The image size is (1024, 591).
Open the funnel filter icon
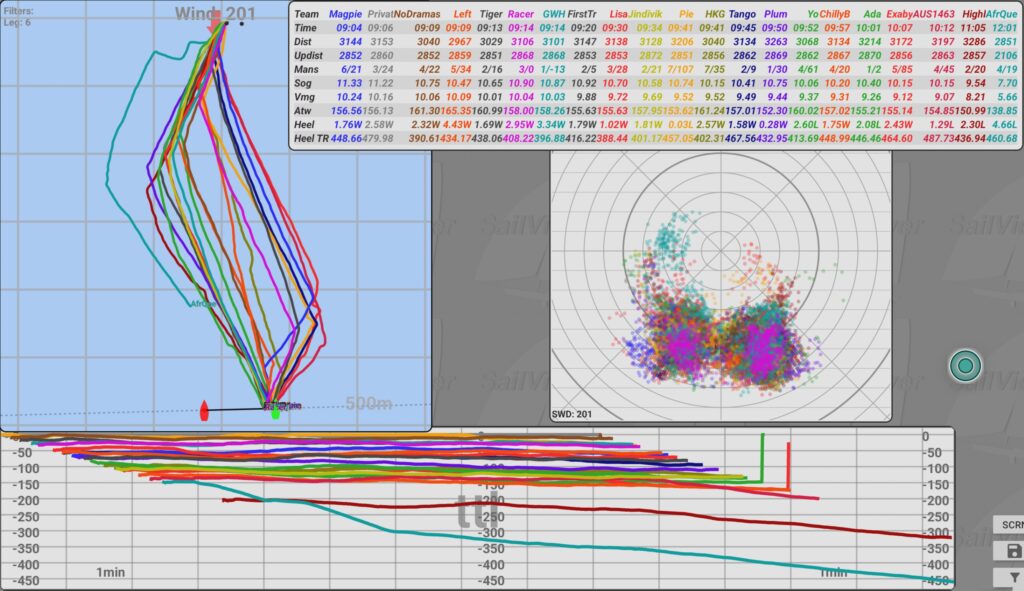1014,577
